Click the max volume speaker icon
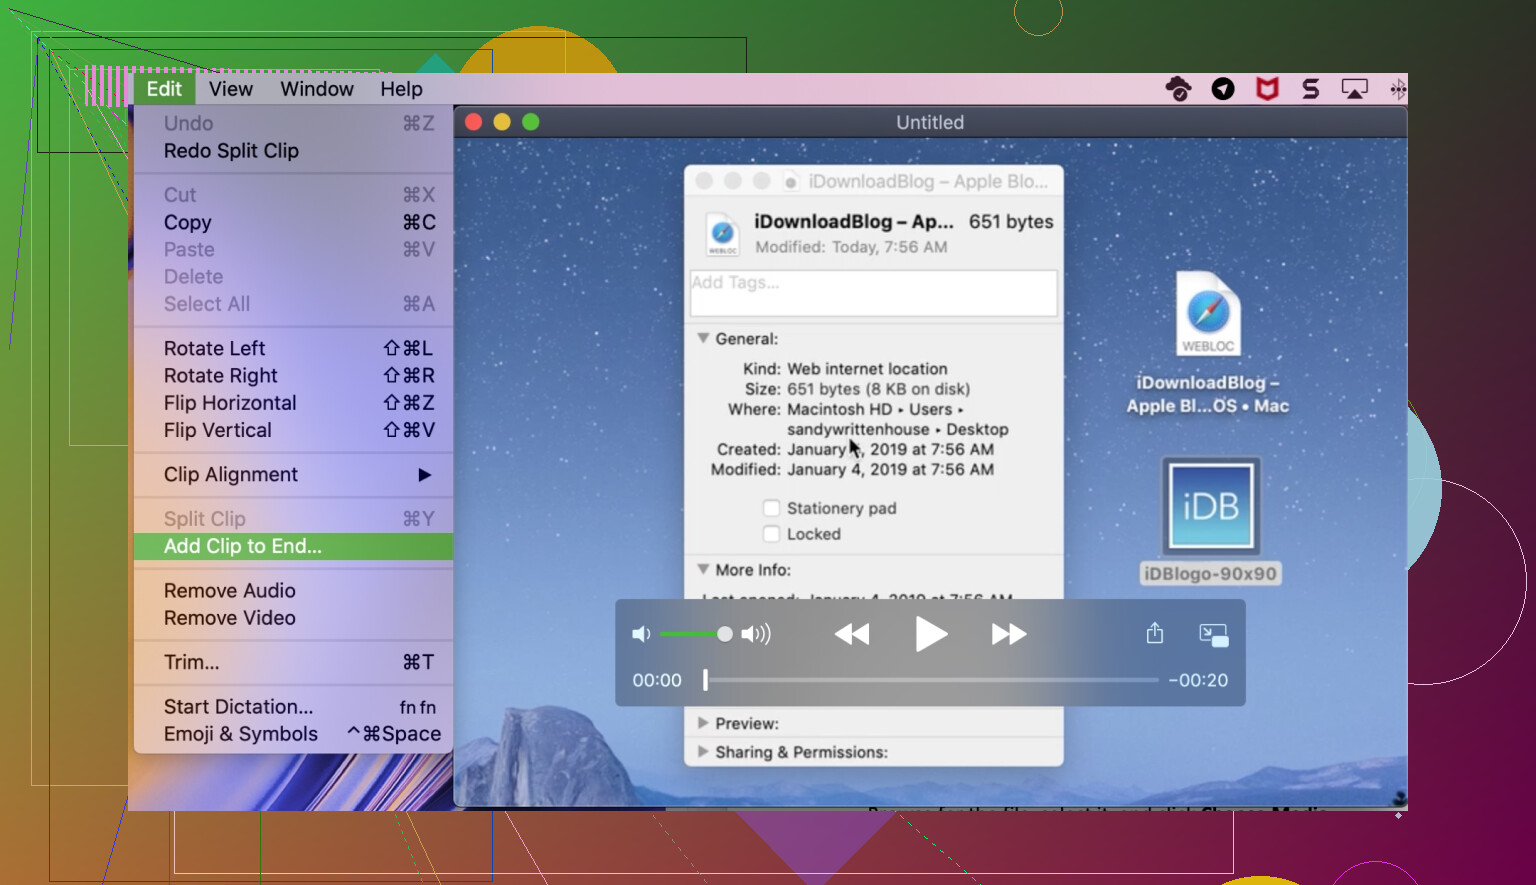This screenshot has width=1536, height=885. [x=756, y=634]
